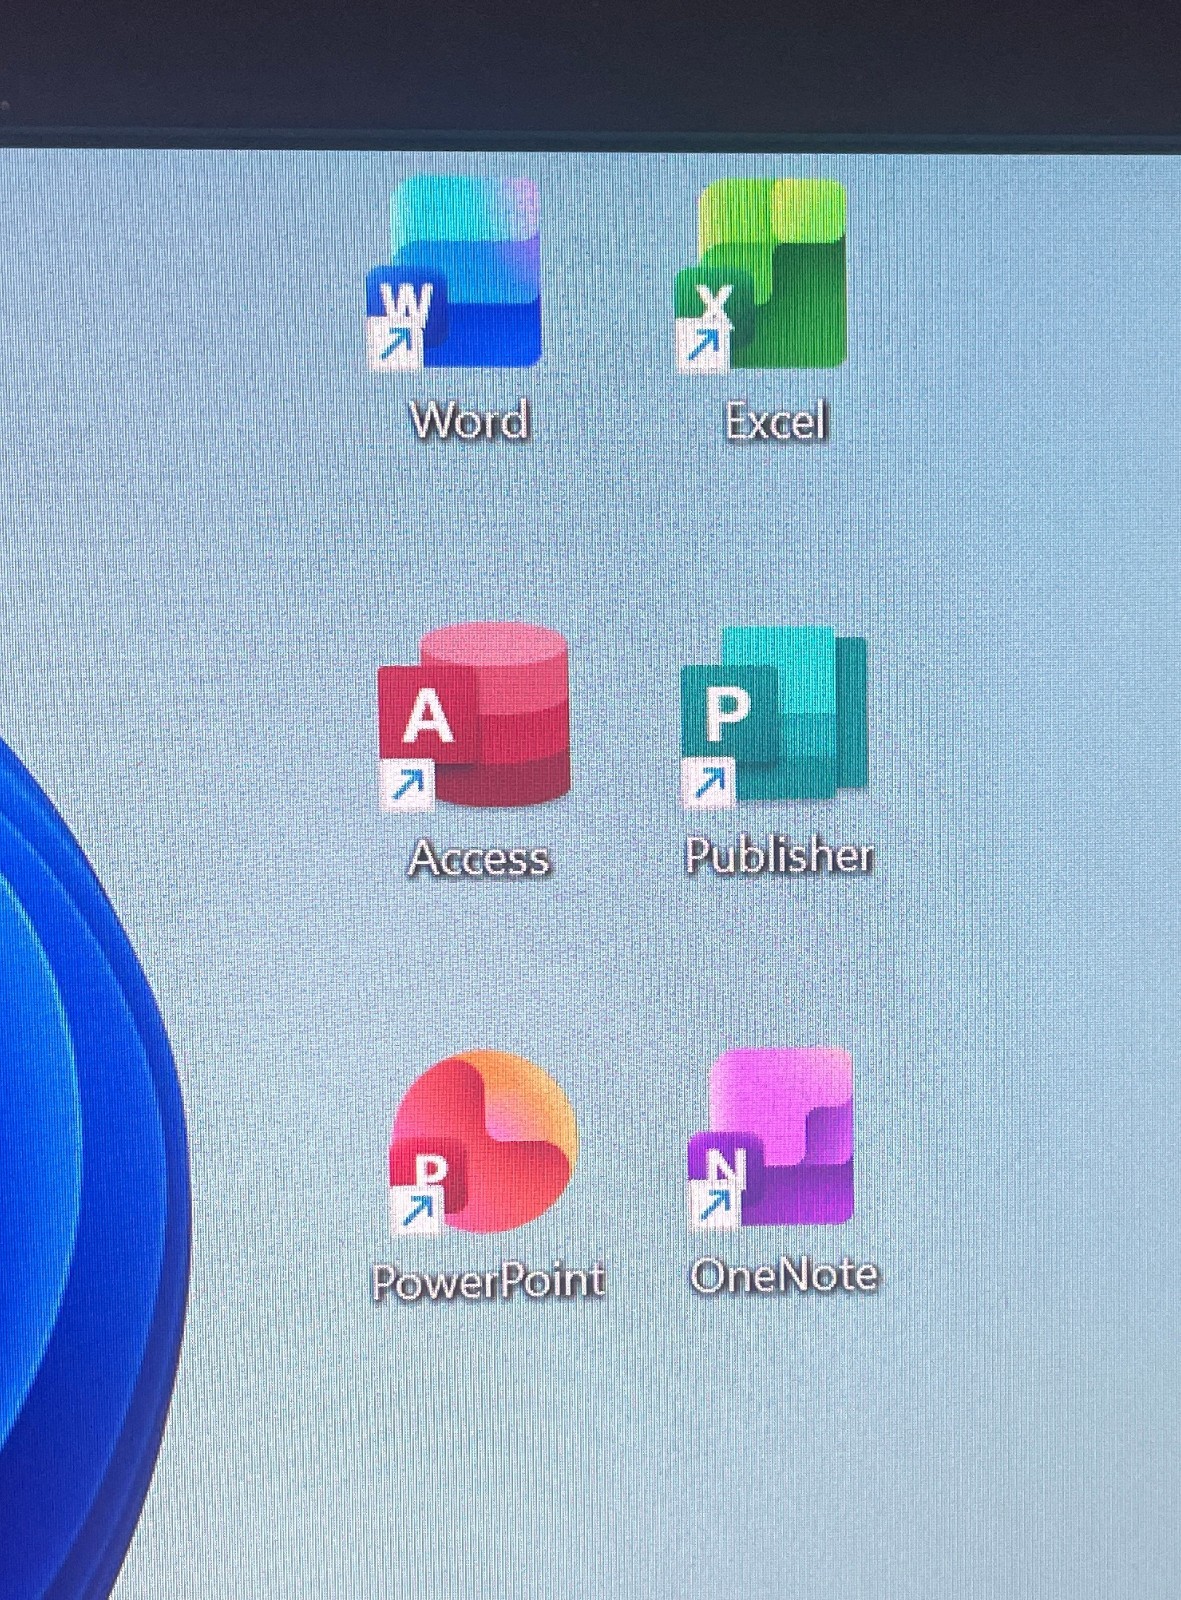Click the "PowerPoint" icon label text

tap(488, 1280)
